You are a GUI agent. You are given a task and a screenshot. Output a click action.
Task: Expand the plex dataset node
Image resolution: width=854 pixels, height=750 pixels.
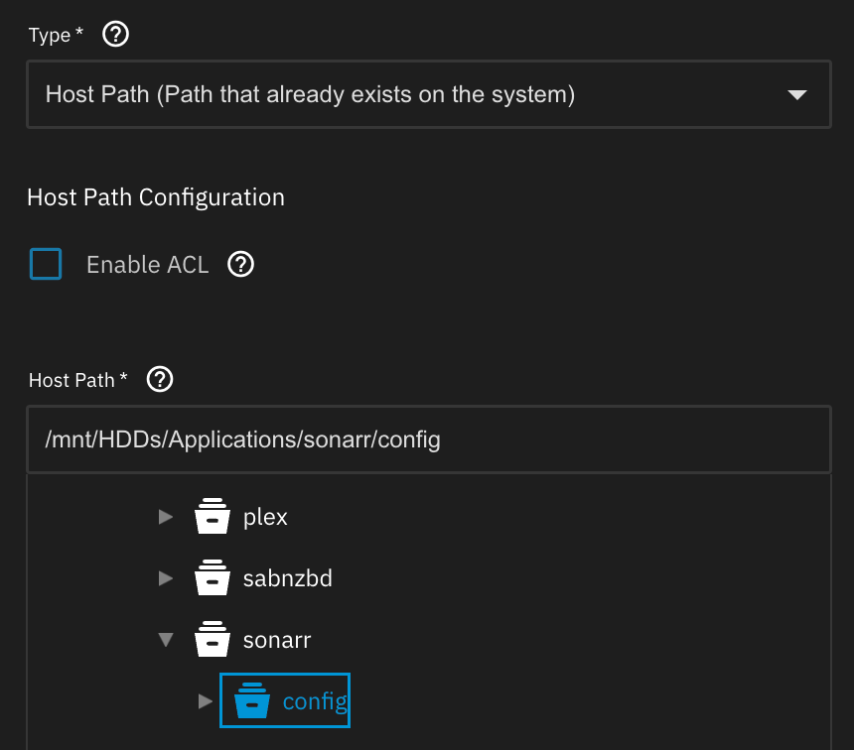point(165,516)
